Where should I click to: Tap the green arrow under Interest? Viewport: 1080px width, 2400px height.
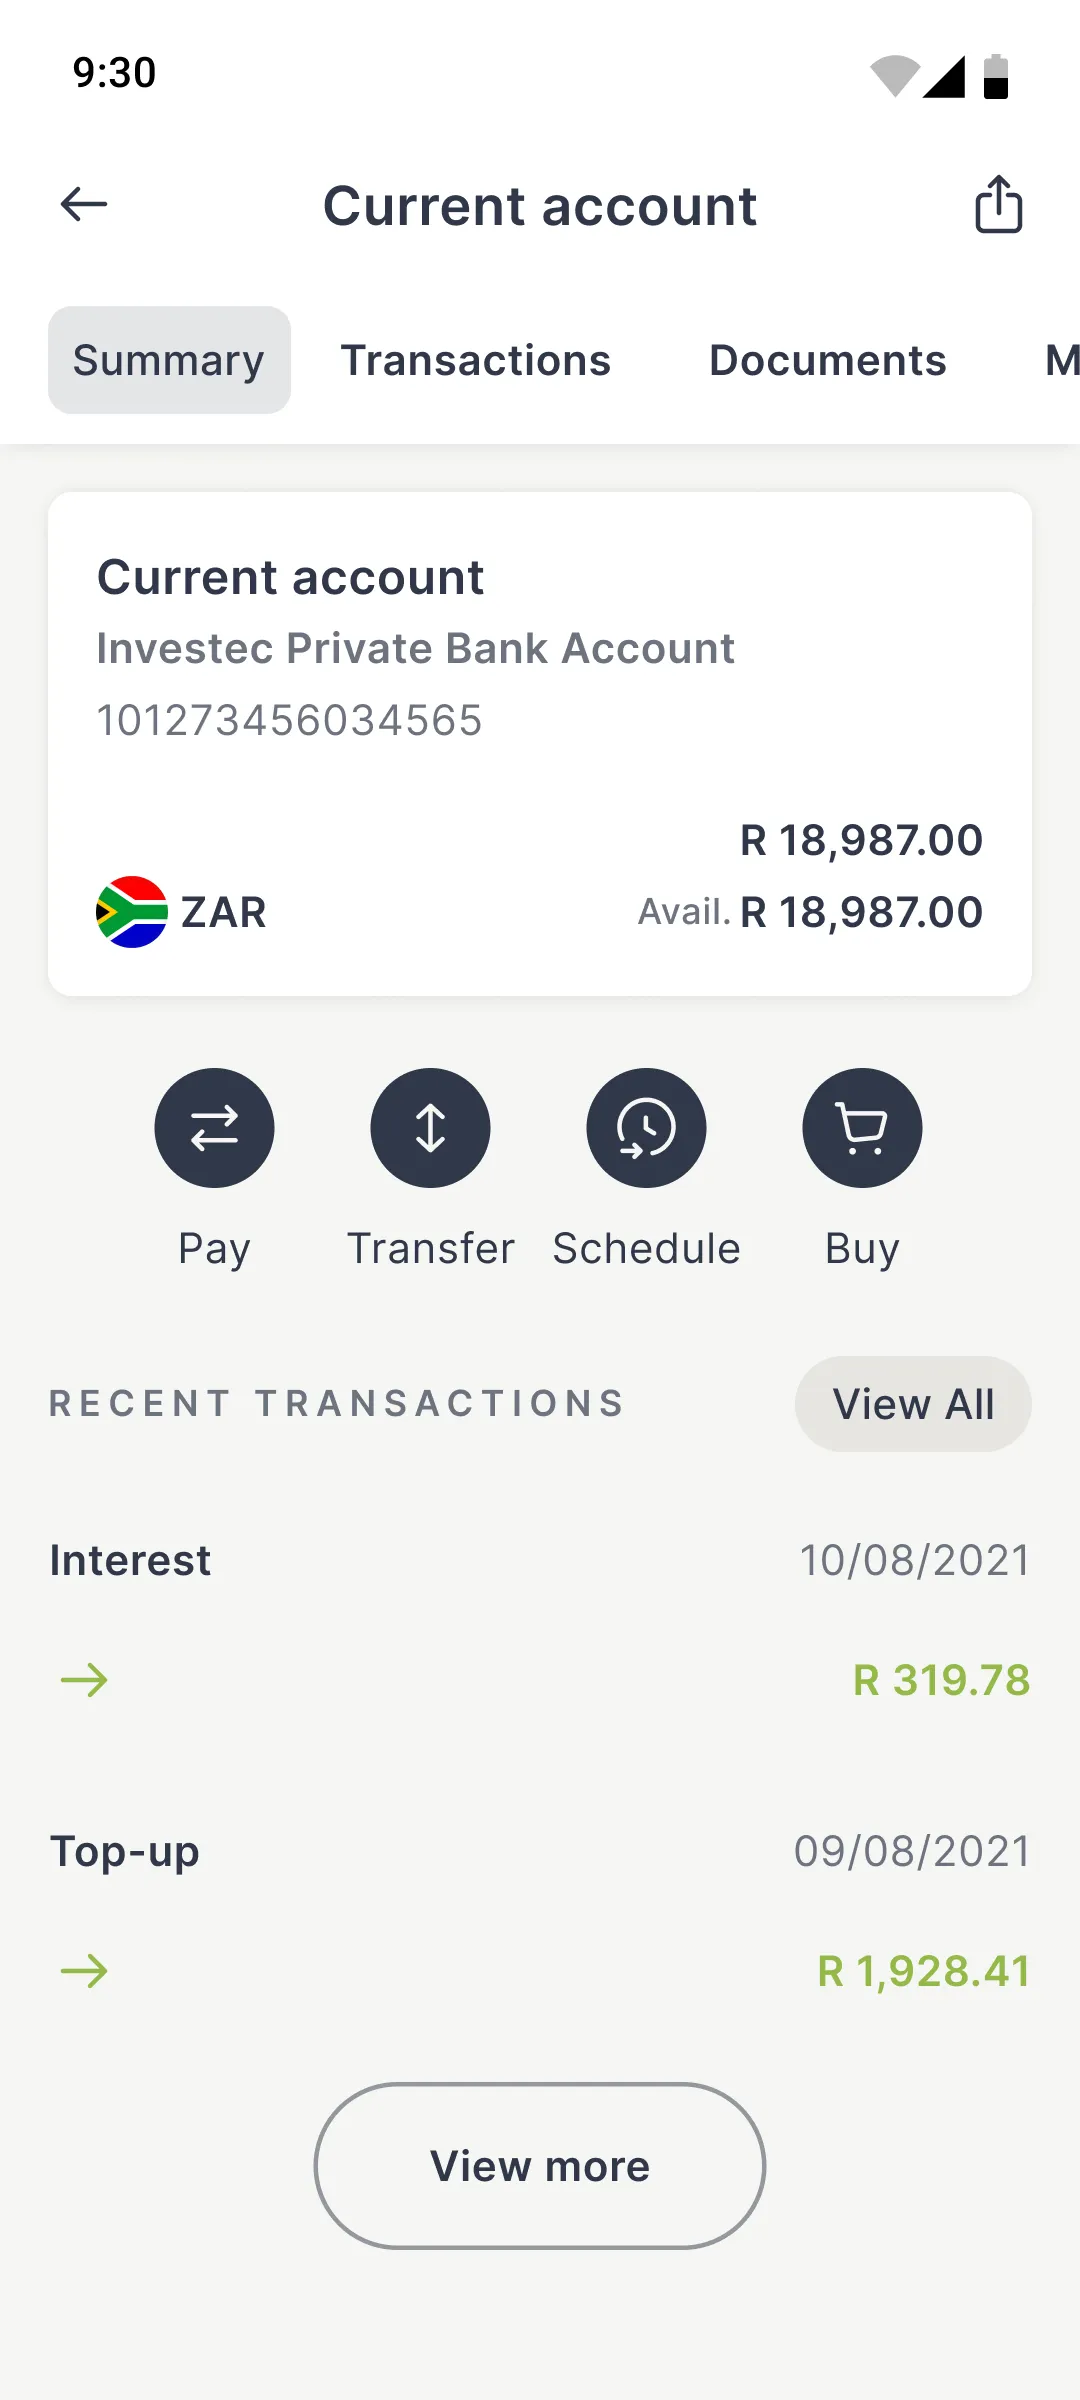[84, 1680]
